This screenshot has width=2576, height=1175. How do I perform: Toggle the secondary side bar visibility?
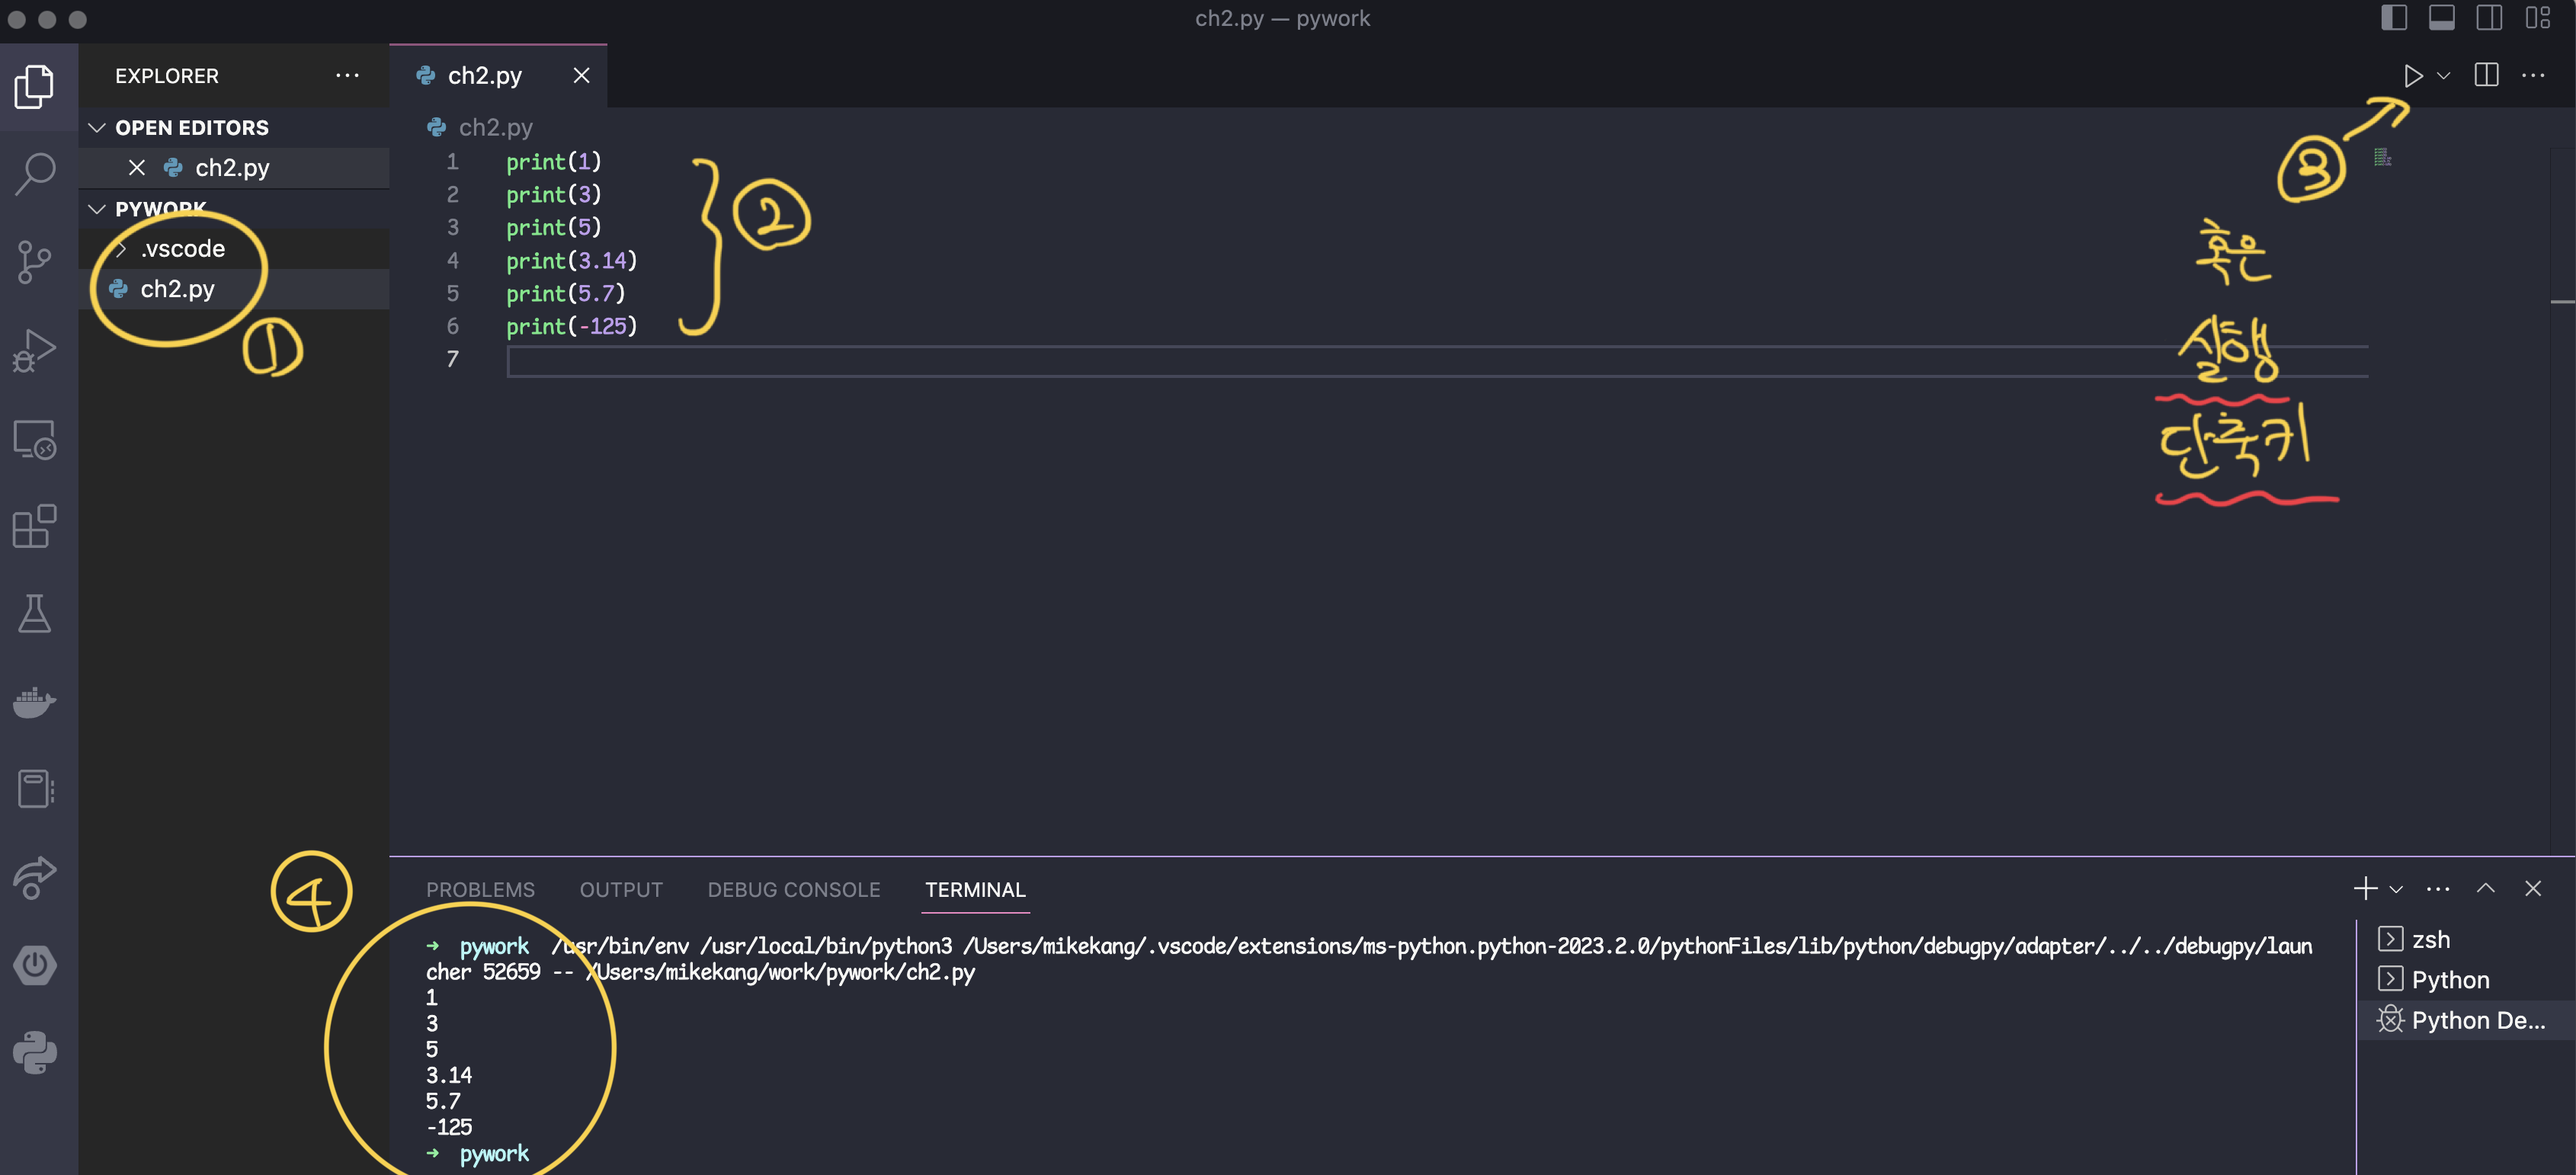click(2489, 18)
